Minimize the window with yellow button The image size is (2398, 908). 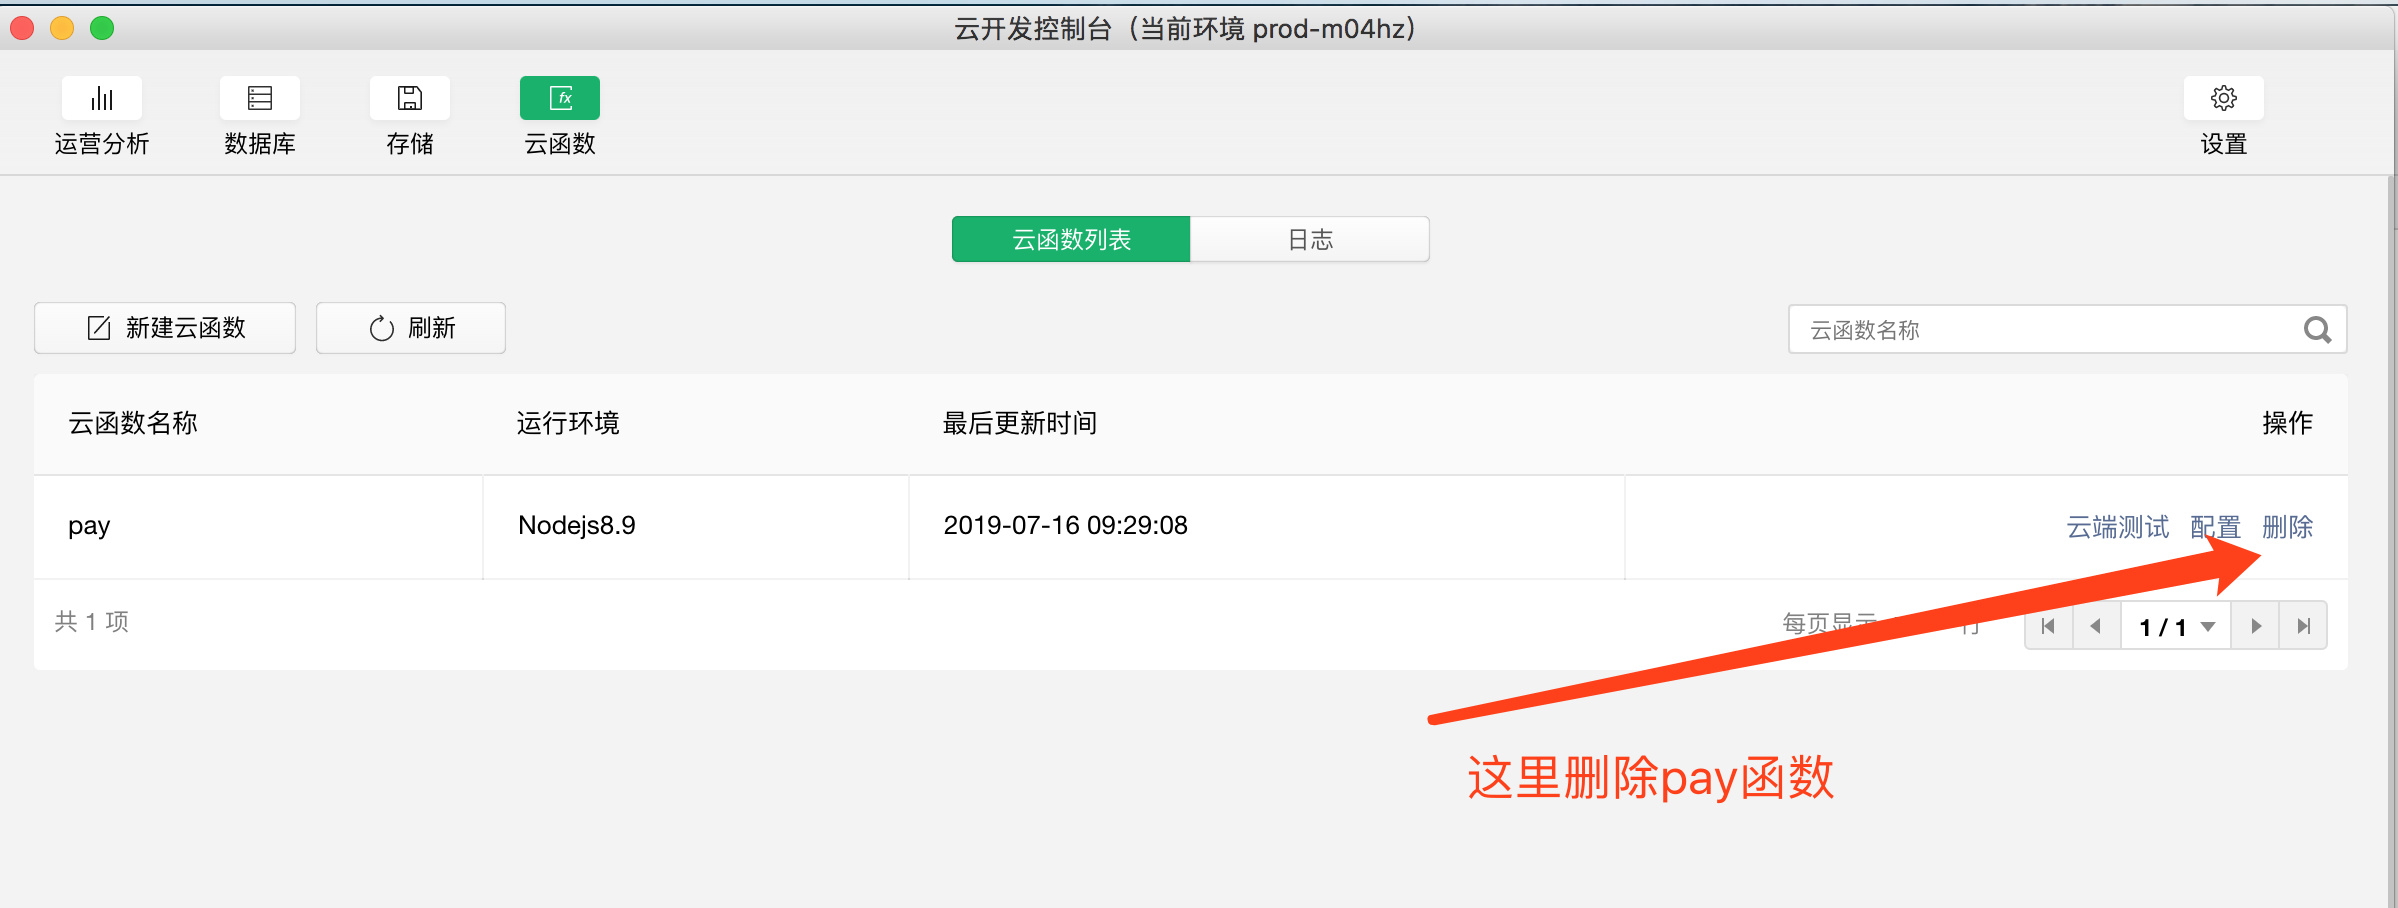pyautogui.click(x=62, y=28)
